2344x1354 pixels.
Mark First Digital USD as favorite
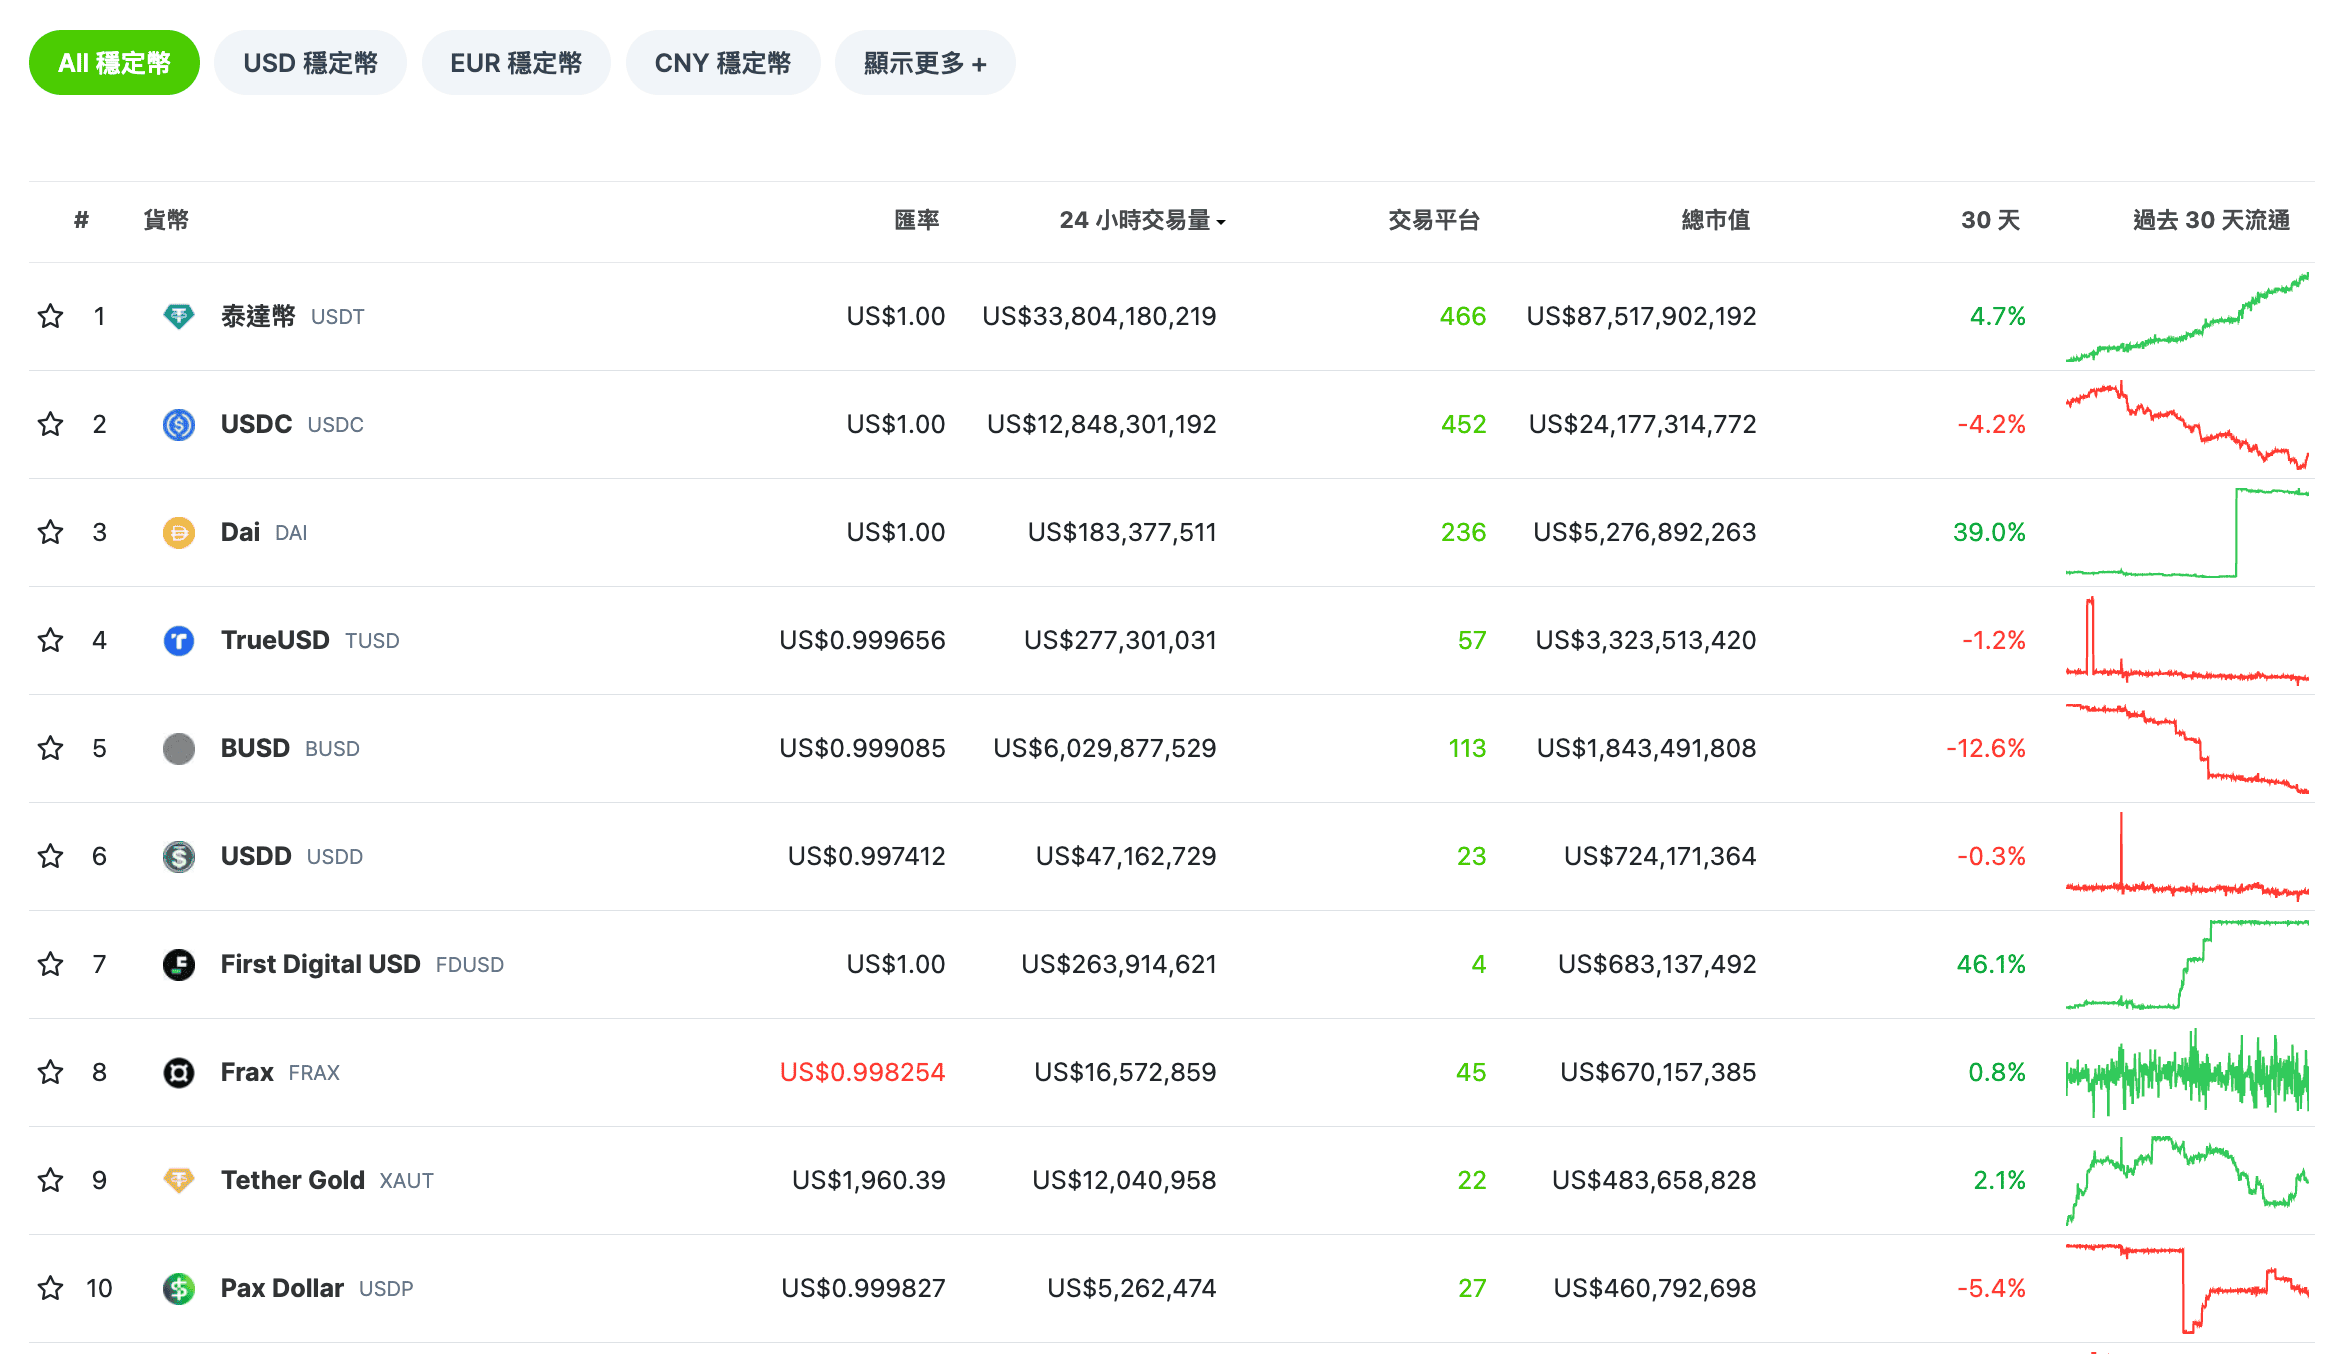(x=50, y=964)
